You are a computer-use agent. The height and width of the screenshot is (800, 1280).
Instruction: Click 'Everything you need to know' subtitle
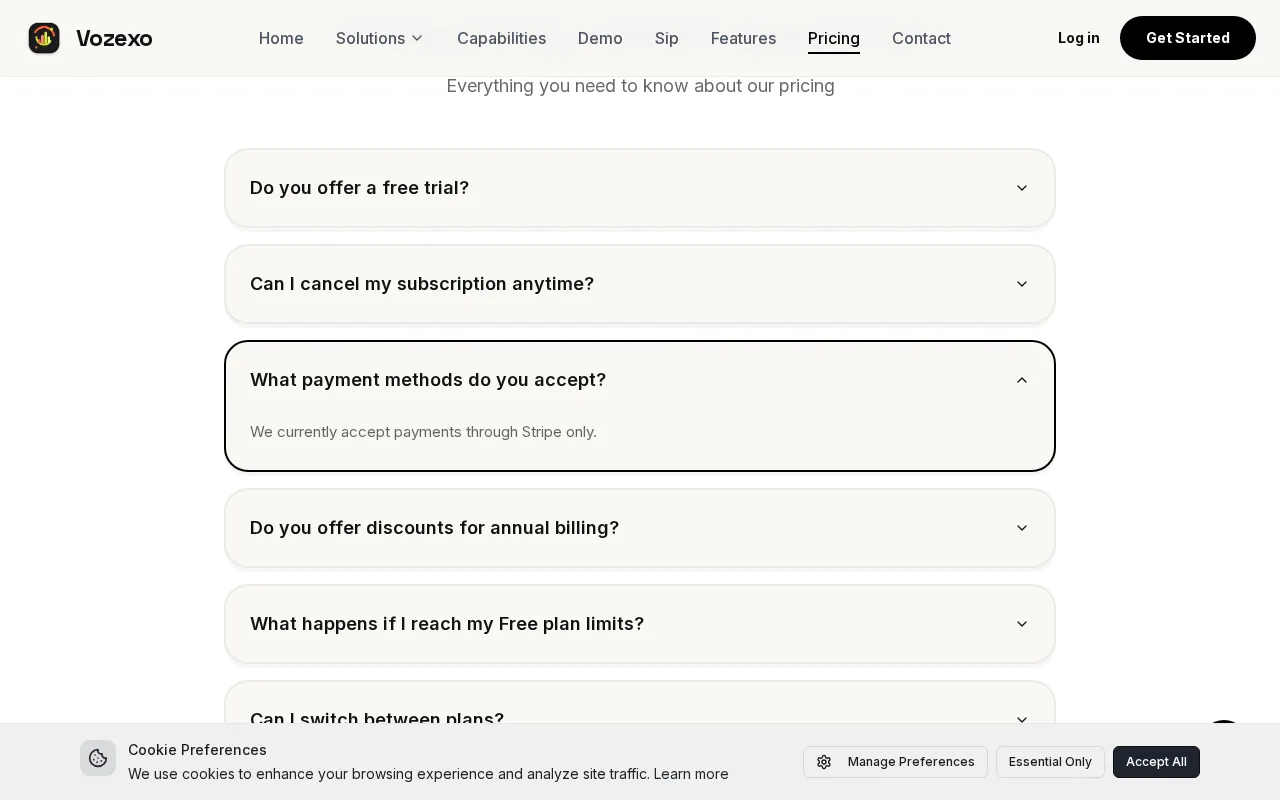[640, 86]
